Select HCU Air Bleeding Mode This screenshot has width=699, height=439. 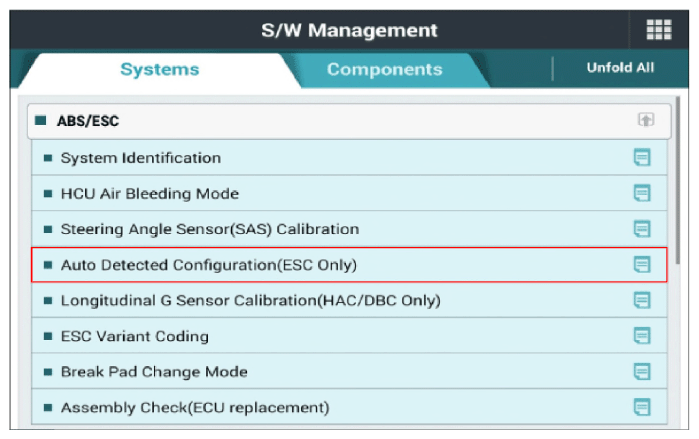(349, 193)
